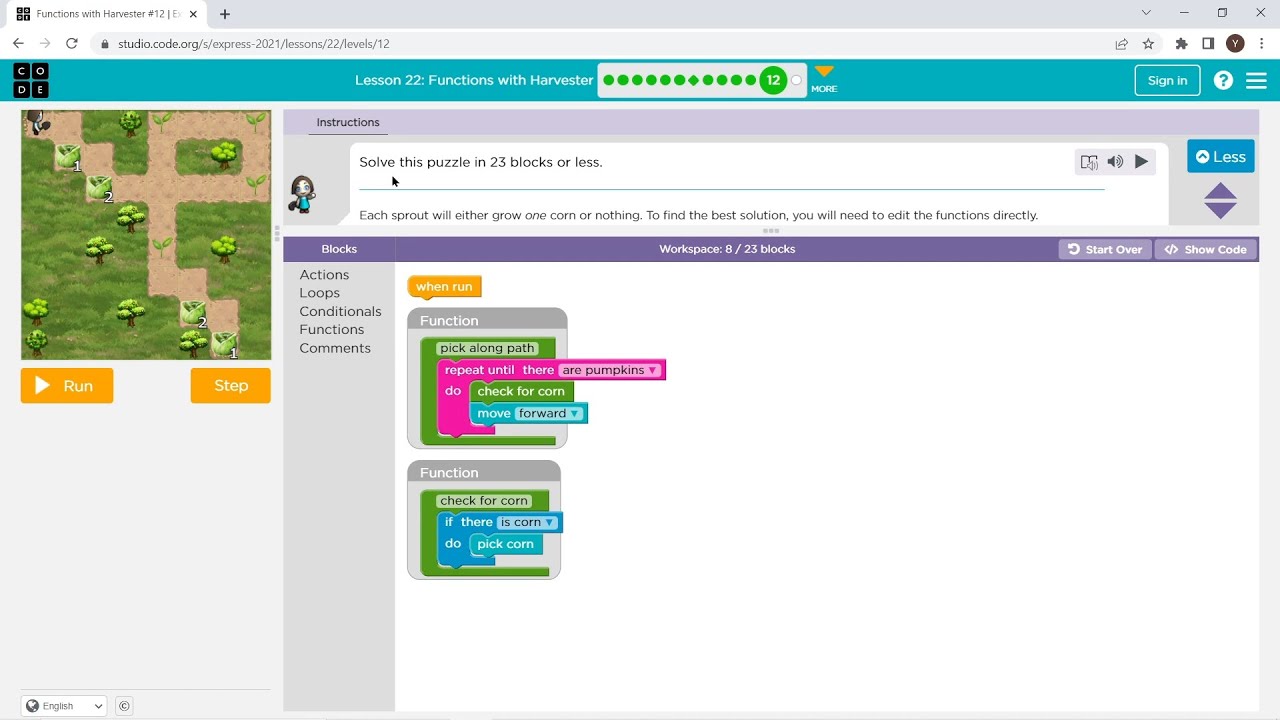The height and width of the screenshot is (720, 1280).
Task: Click the Blocks toolbox header
Action: 339,249
